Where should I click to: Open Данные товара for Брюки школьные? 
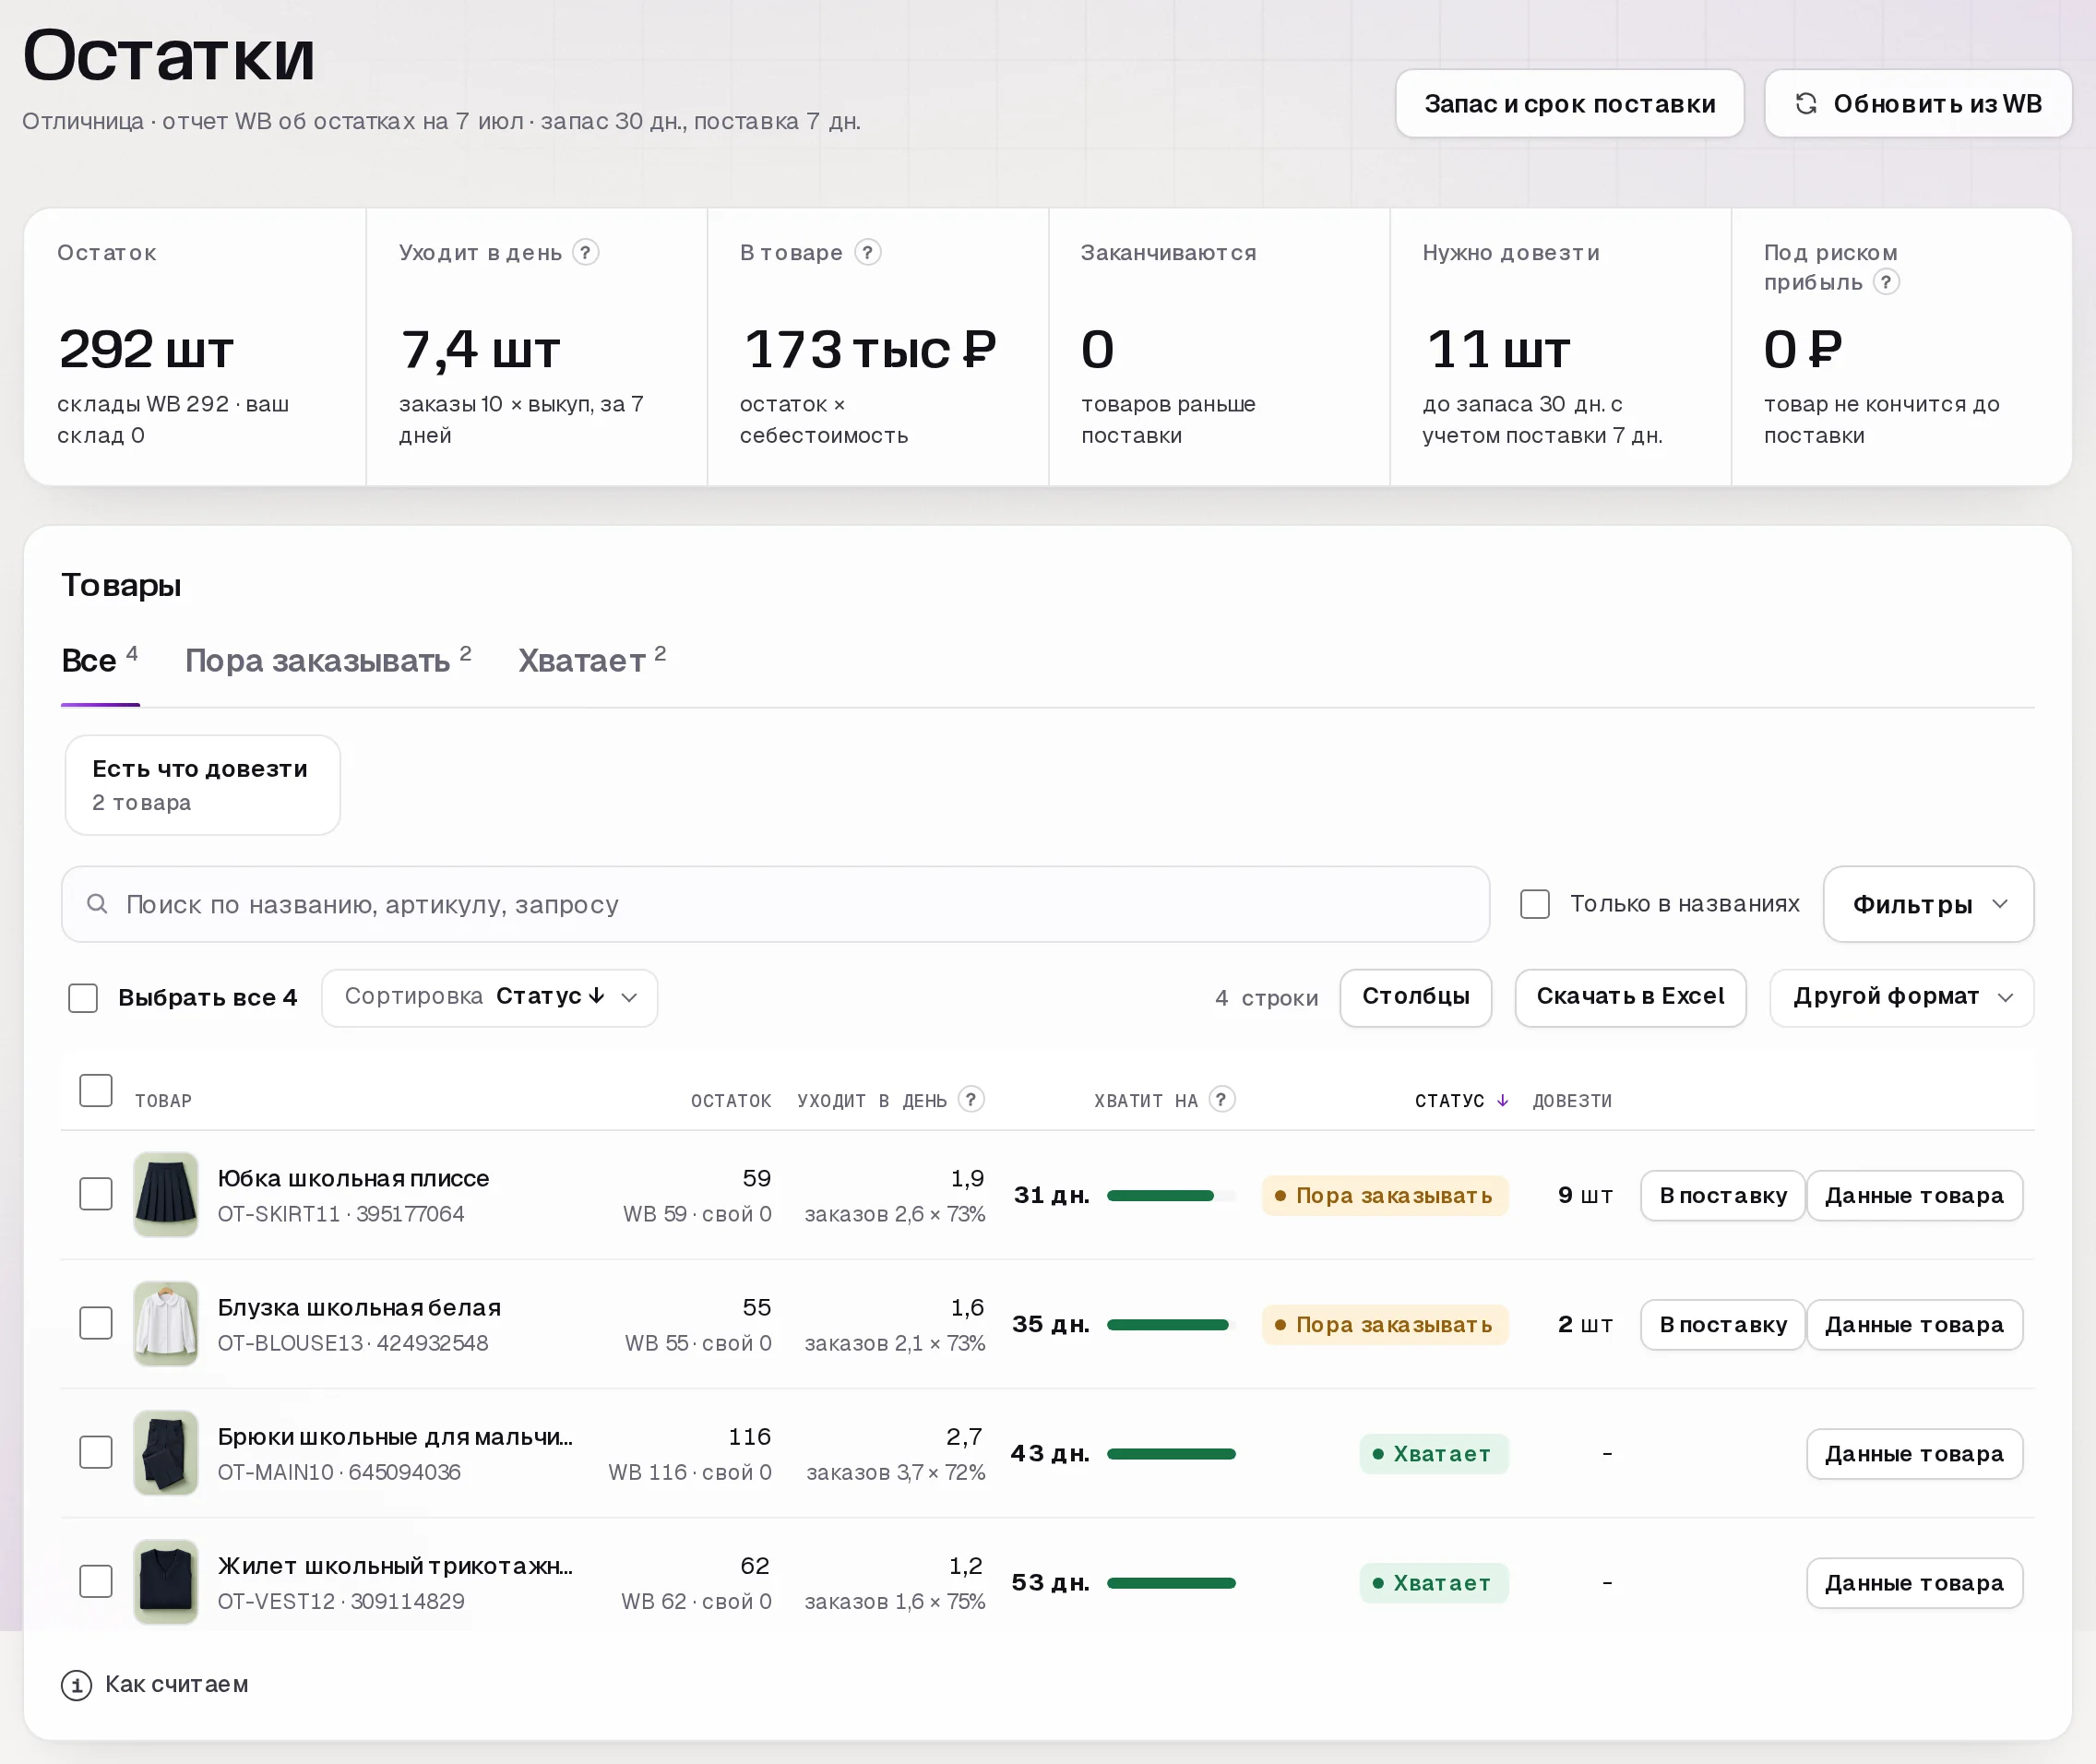pyautogui.click(x=1914, y=1454)
